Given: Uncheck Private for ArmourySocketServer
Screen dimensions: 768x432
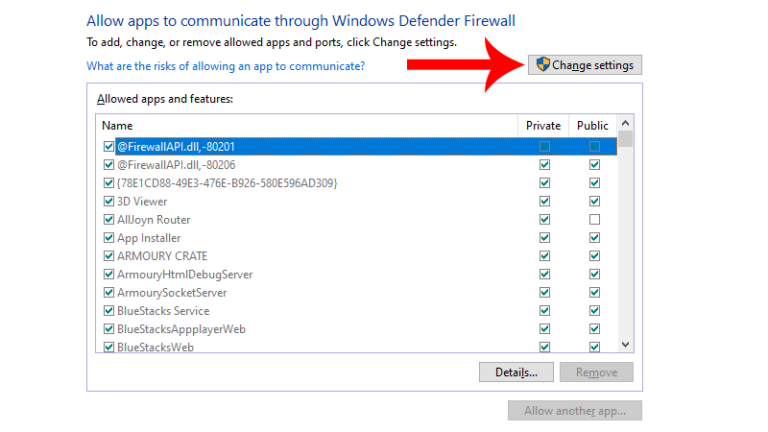Looking at the screenshot, I should click(544, 293).
